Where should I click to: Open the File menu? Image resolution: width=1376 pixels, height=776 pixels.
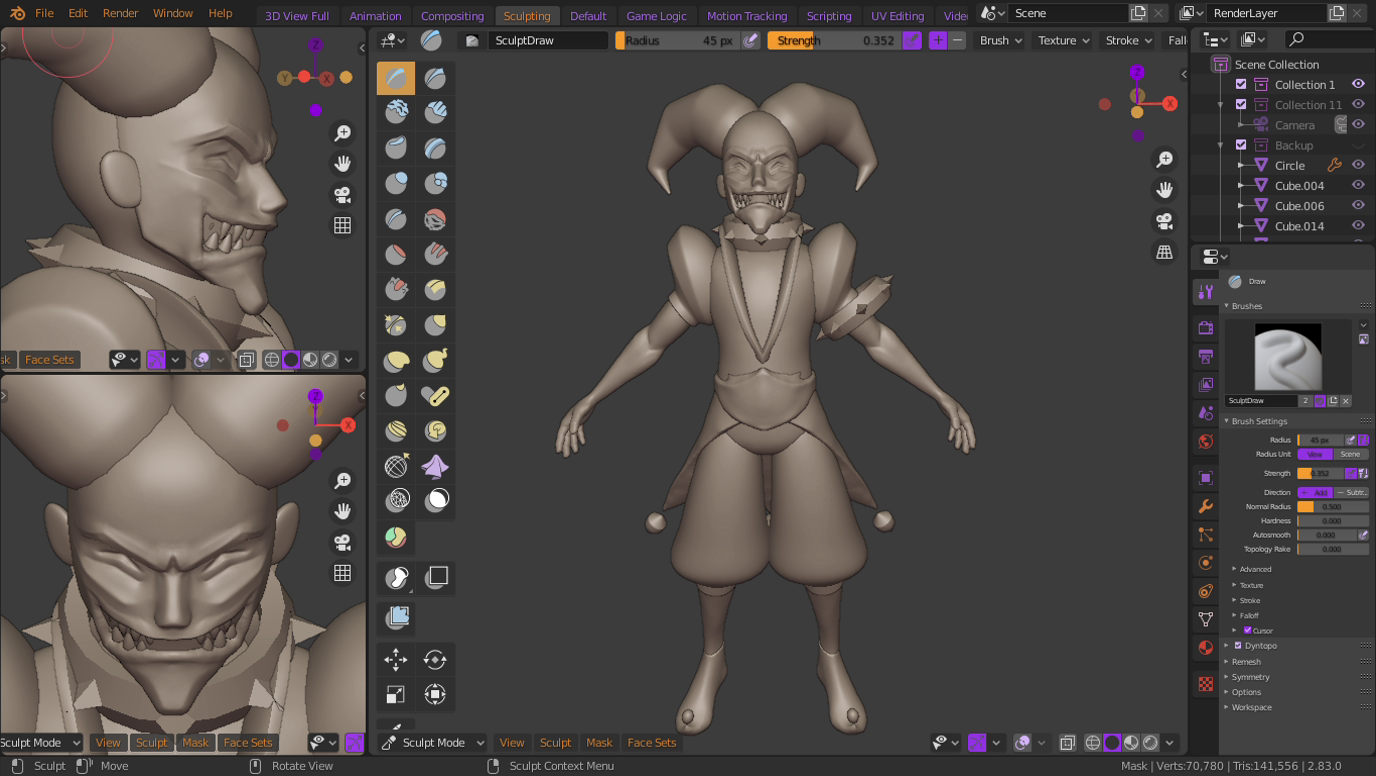44,13
